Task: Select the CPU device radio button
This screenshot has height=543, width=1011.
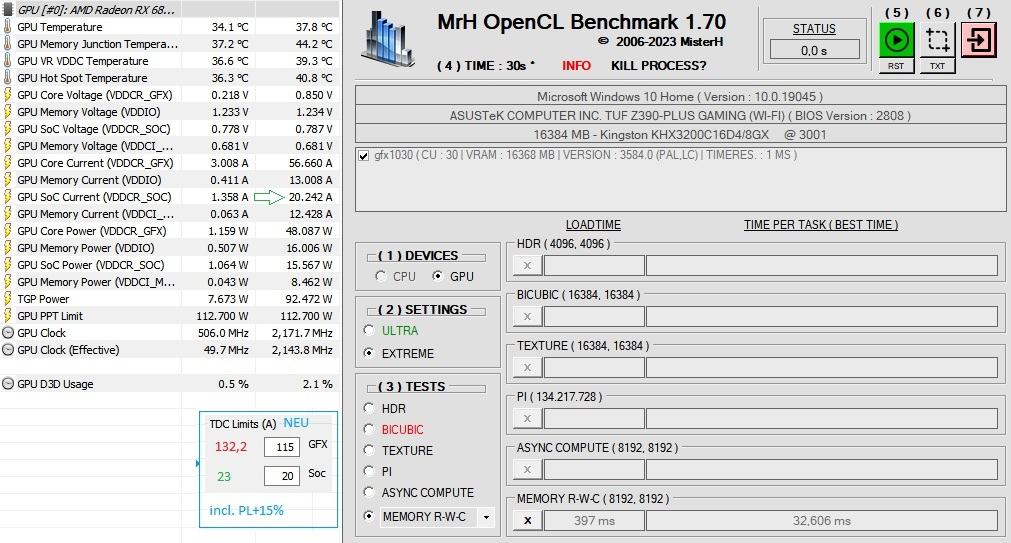Action: [x=380, y=276]
